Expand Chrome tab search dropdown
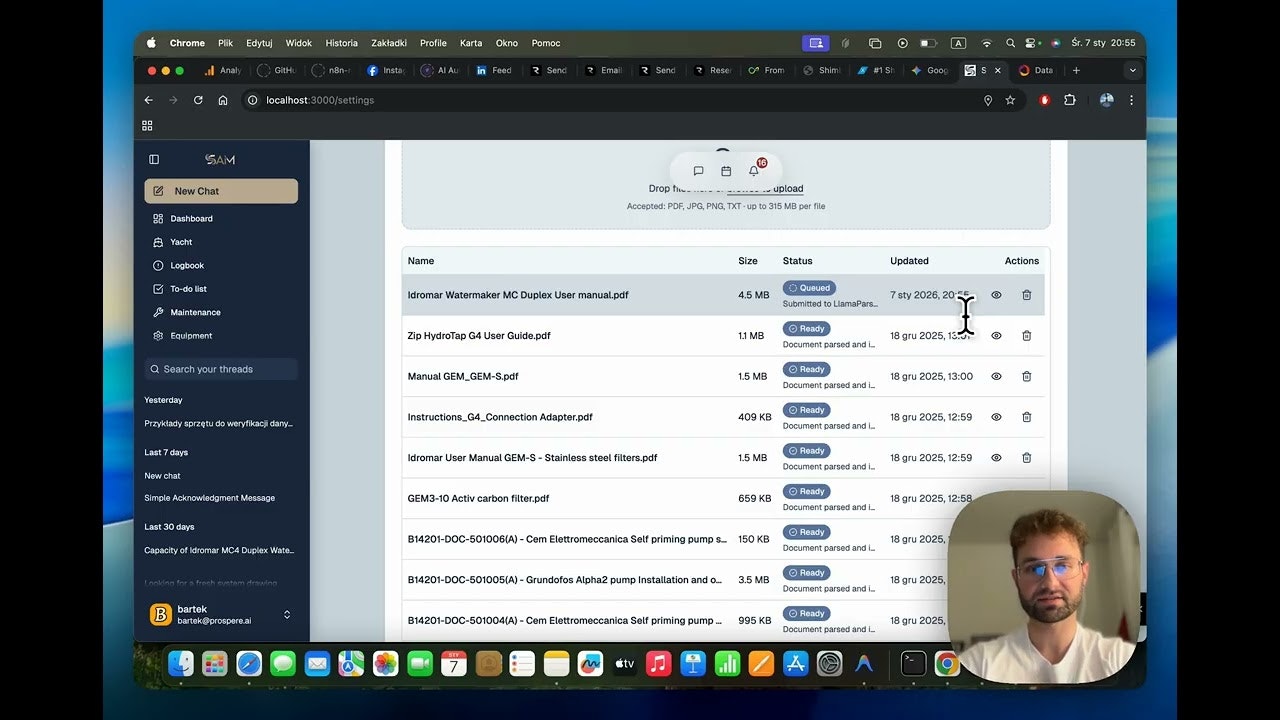 click(1132, 70)
